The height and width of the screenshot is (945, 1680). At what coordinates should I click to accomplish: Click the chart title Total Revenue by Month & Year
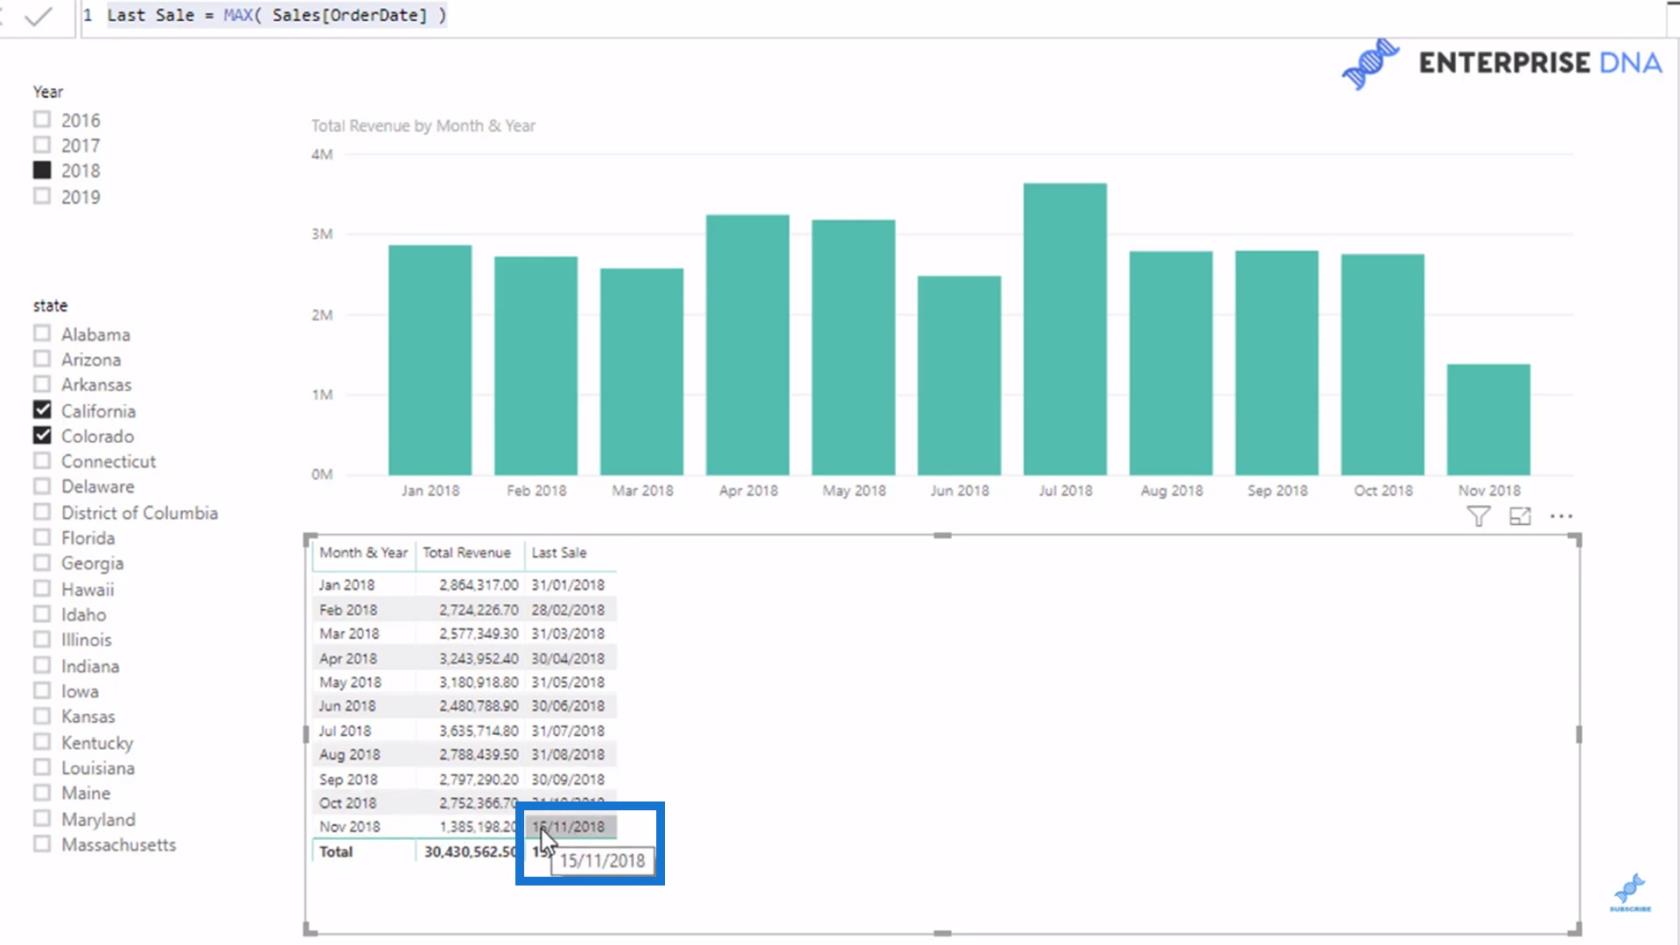click(423, 126)
